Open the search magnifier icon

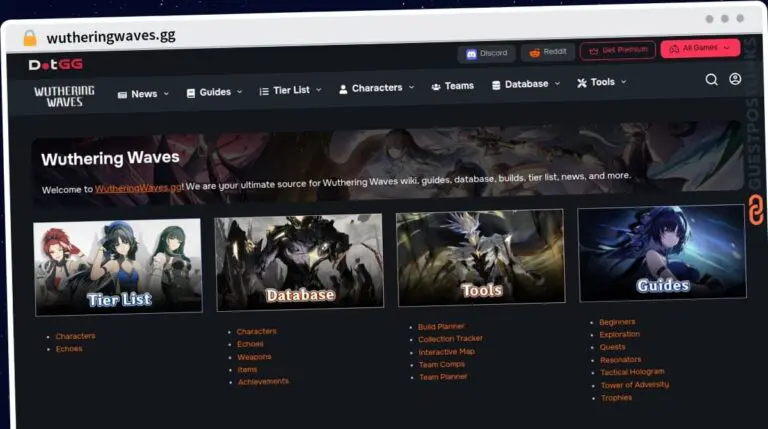pos(712,79)
